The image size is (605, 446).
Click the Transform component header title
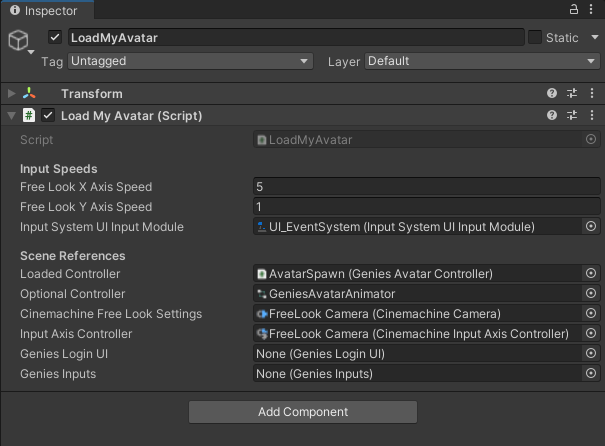(92, 94)
